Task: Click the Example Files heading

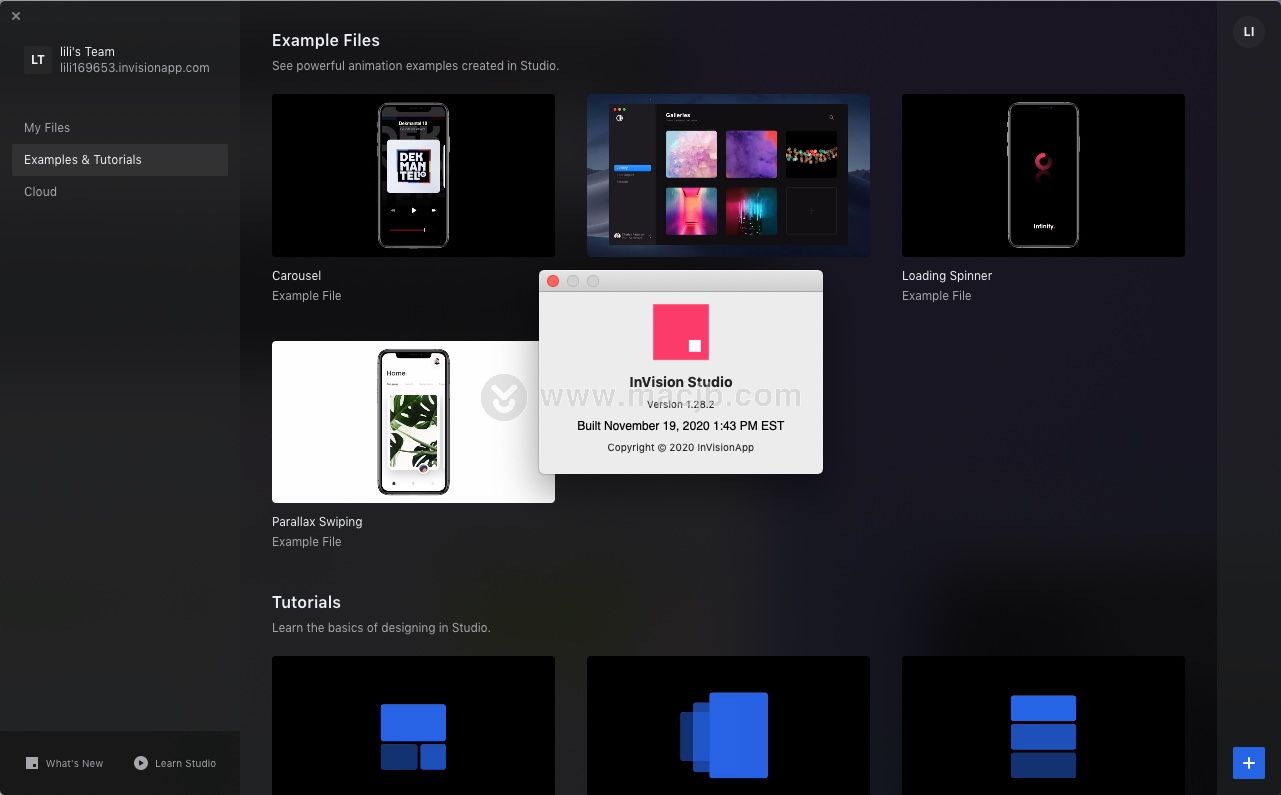Action: (x=326, y=40)
